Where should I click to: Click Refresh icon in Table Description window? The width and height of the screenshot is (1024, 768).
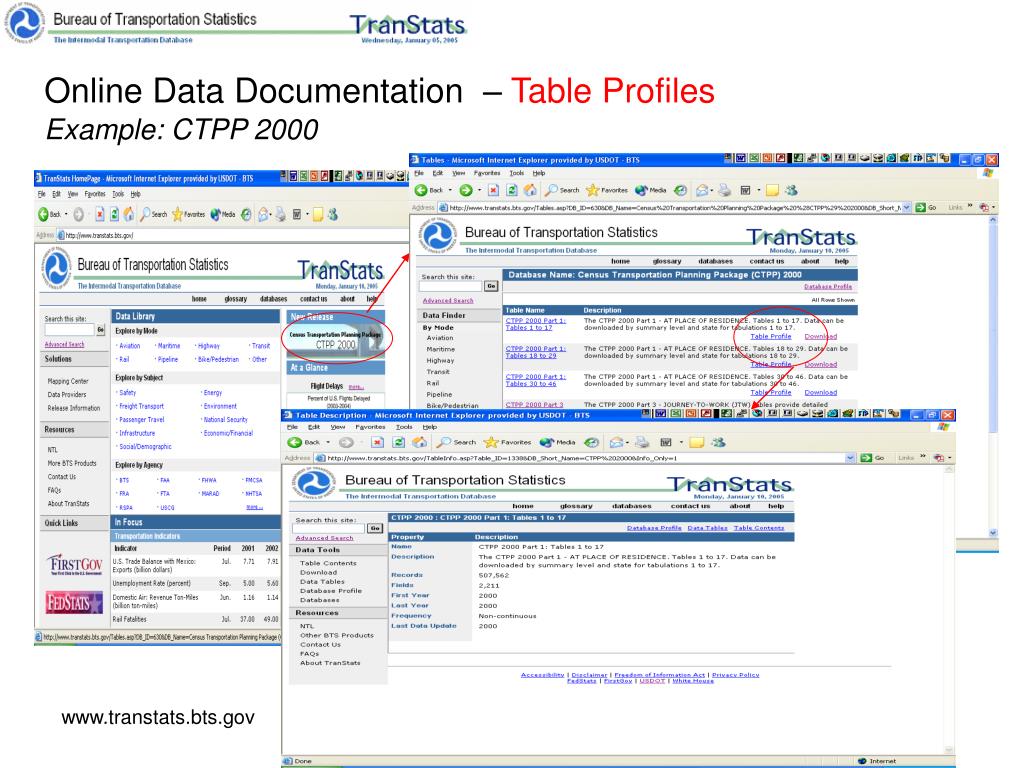(x=398, y=442)
